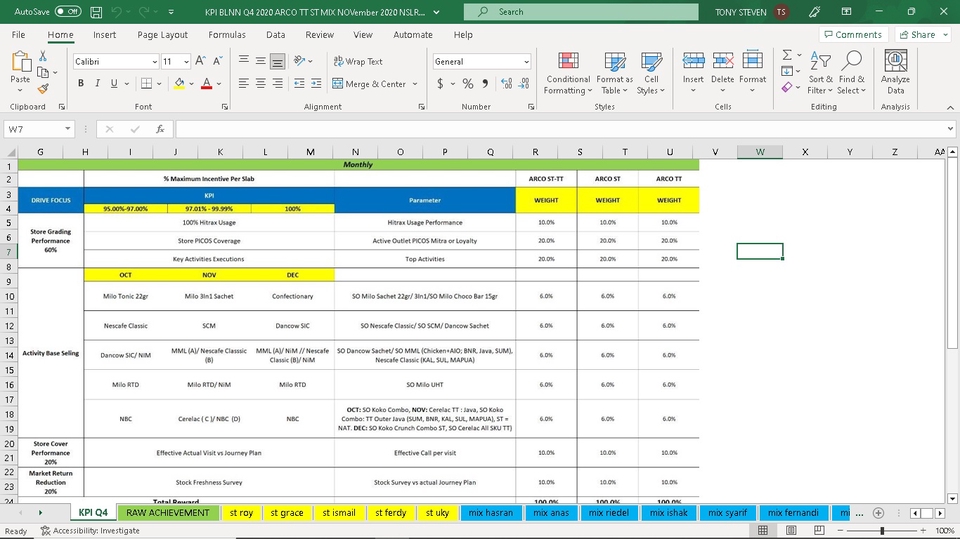Image resolution: width=960 pixels, height=539 pixels.
Task: Click the AutoSum sigma icon
Action: tap(787, 55)
